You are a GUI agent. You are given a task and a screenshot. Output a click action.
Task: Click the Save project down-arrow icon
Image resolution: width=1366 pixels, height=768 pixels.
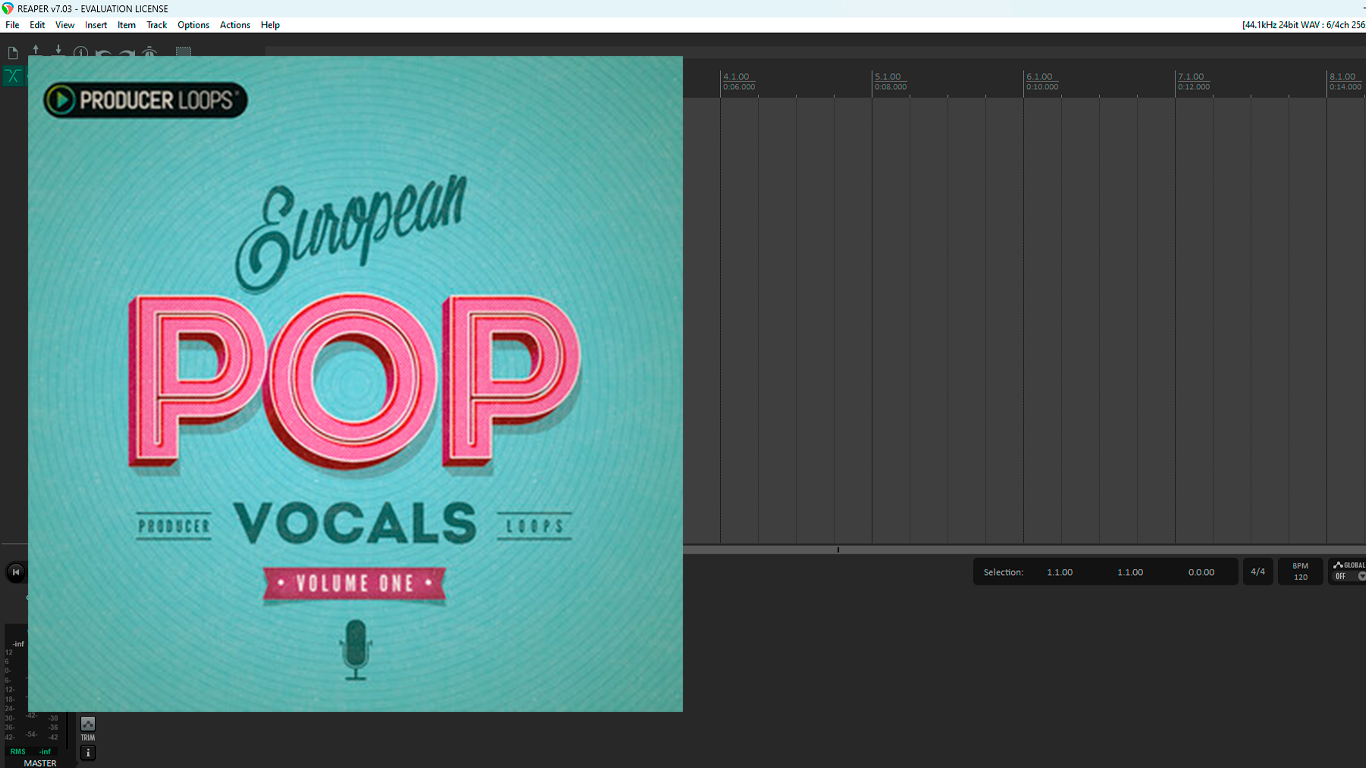pyautogui.click(x=58, y=50)
